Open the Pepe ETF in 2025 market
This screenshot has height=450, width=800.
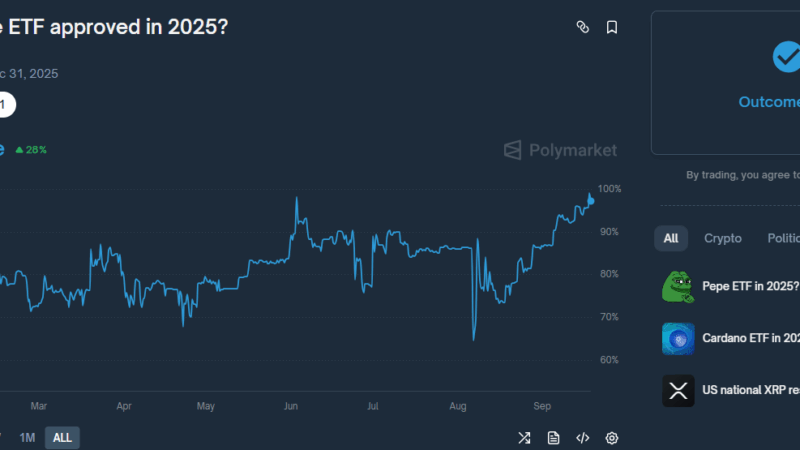[x=750, y=286]
